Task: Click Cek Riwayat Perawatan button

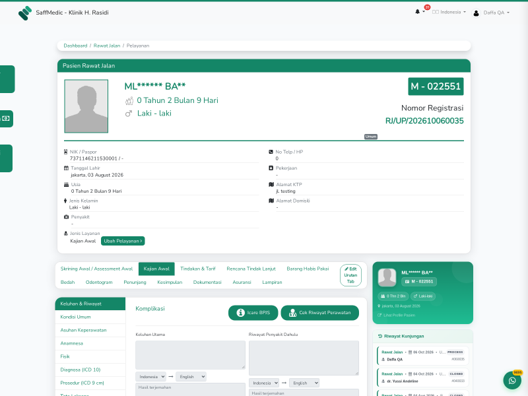Action: [x=320, y=313]
